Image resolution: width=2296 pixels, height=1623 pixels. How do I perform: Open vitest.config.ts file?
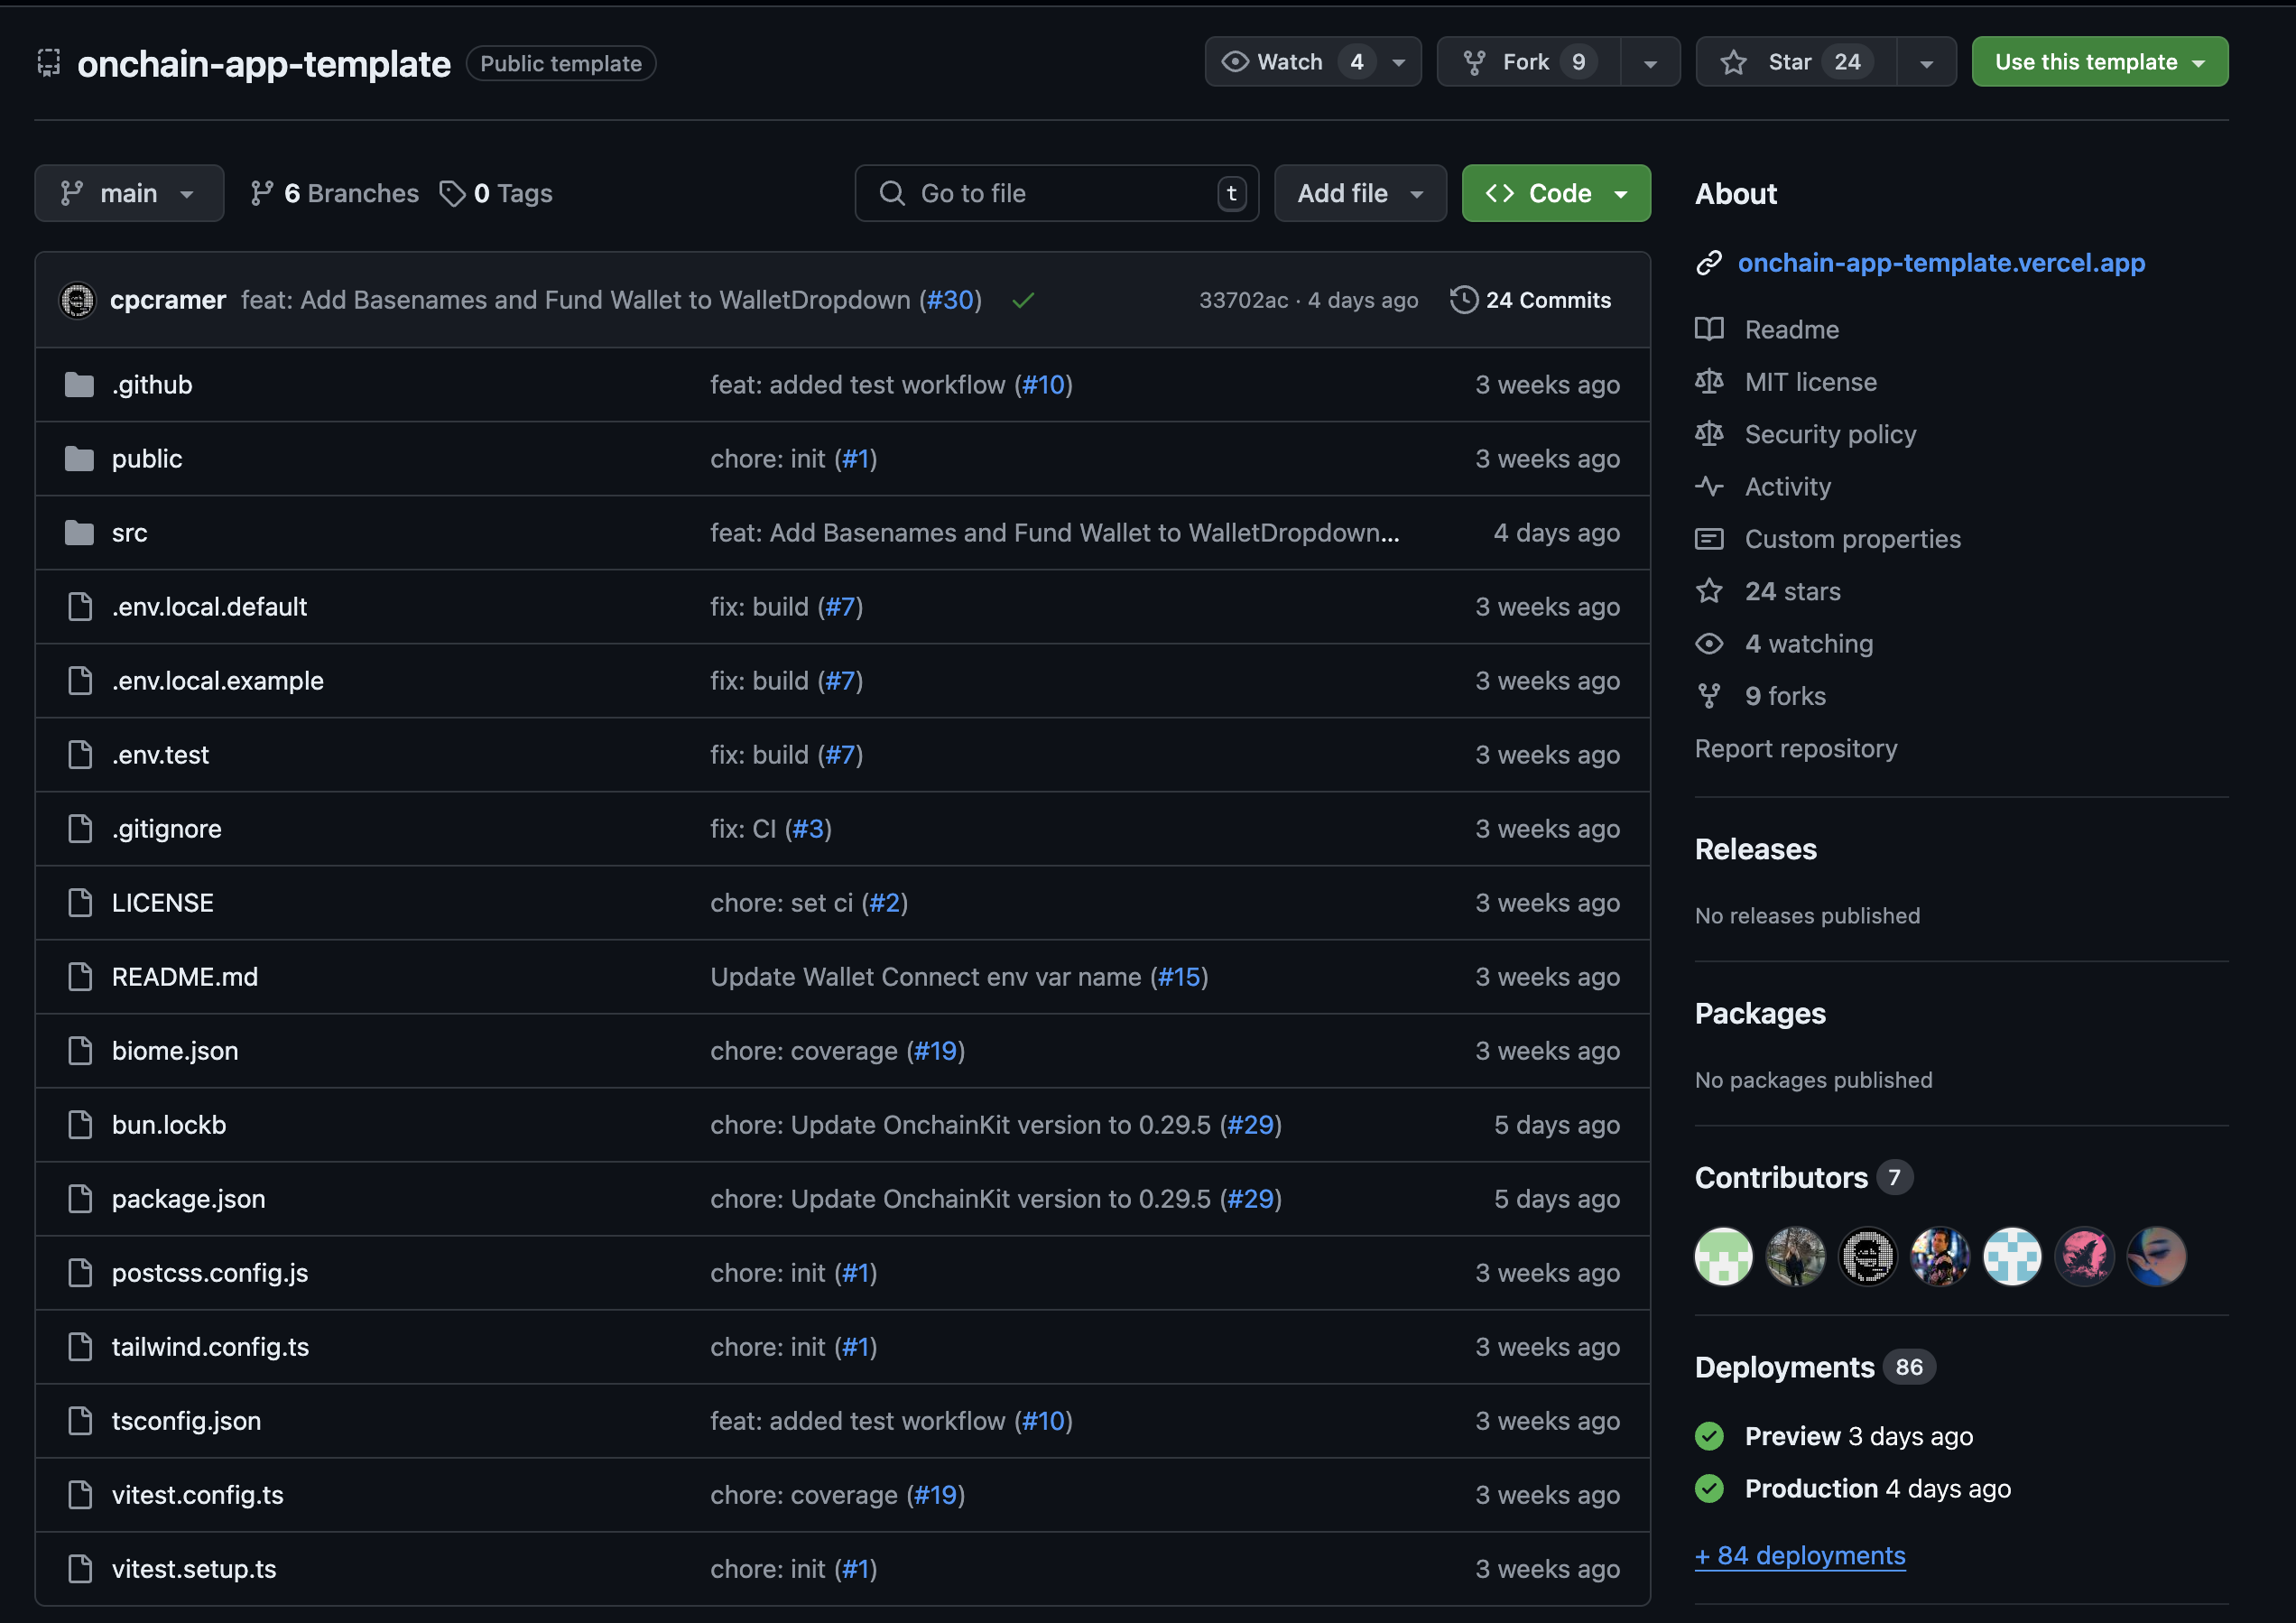point(198,1495)
